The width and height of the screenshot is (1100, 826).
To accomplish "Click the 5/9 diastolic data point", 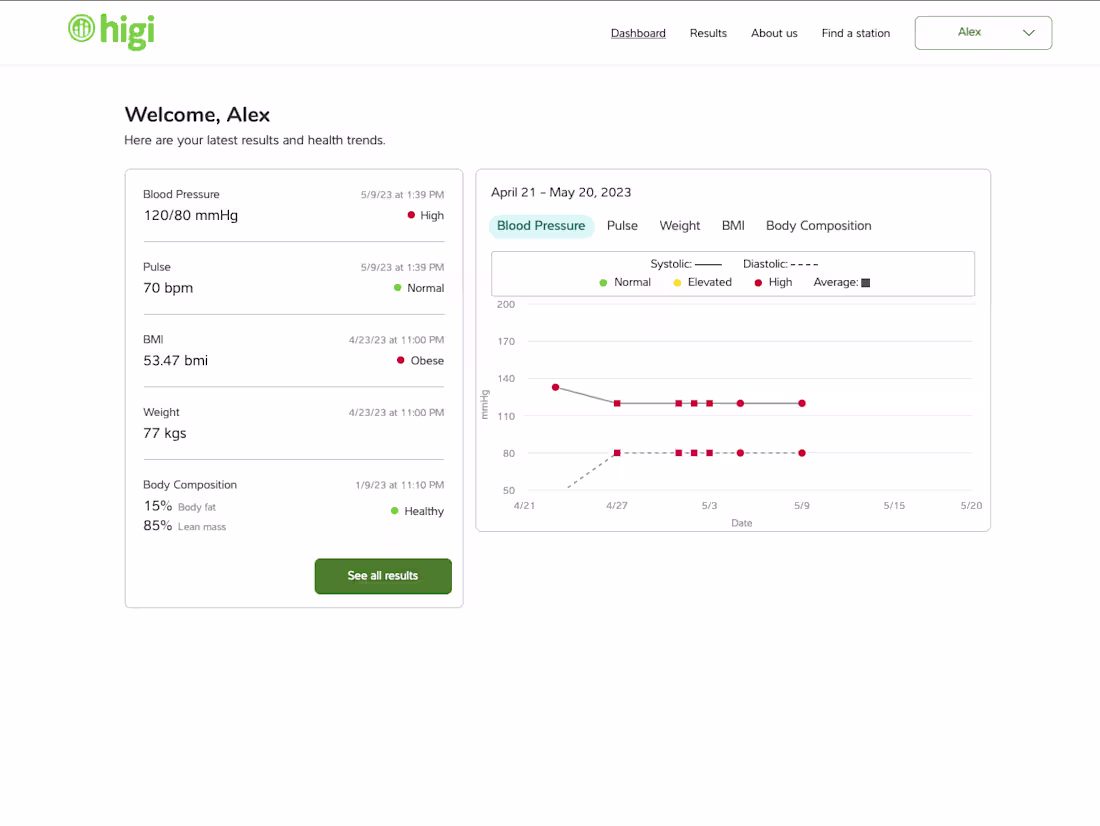I will pos(802,453).
